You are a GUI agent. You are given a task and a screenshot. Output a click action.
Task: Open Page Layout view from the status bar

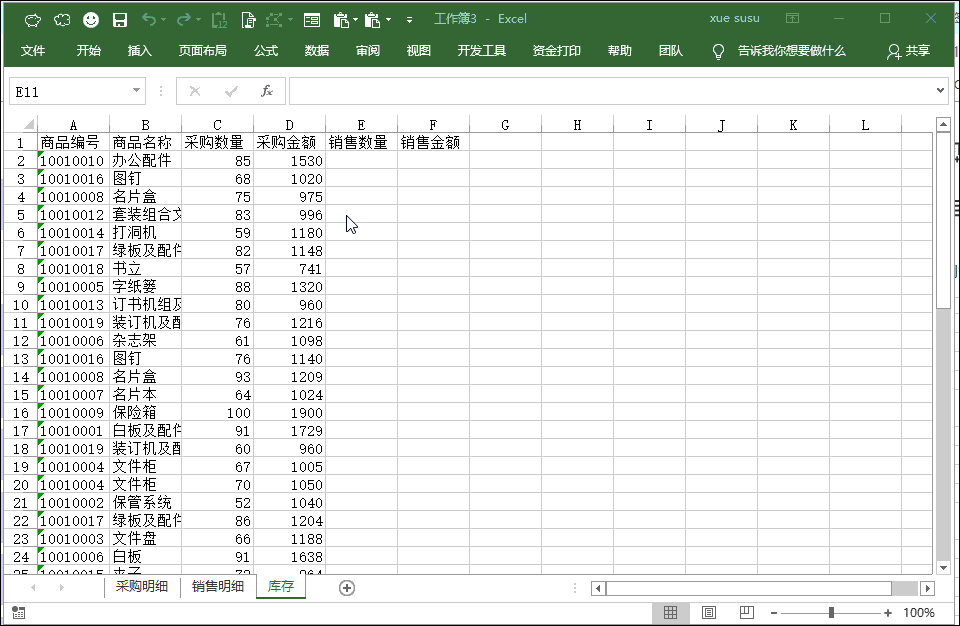(x=709, y=612)
